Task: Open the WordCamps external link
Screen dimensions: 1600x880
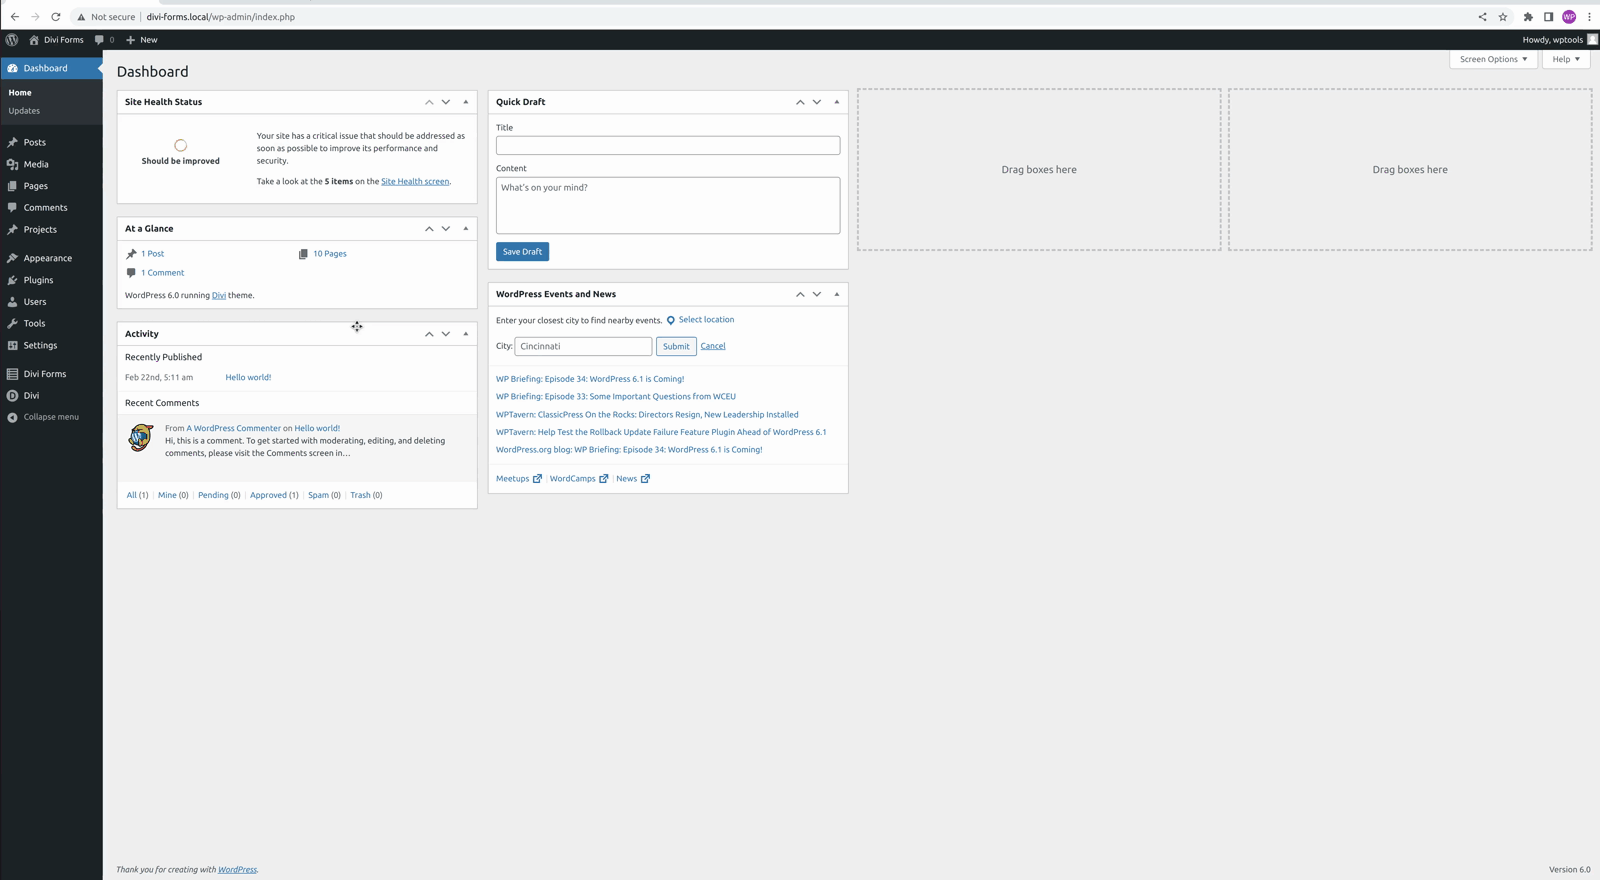Action: pyautogui.click(x=579, y=479)
